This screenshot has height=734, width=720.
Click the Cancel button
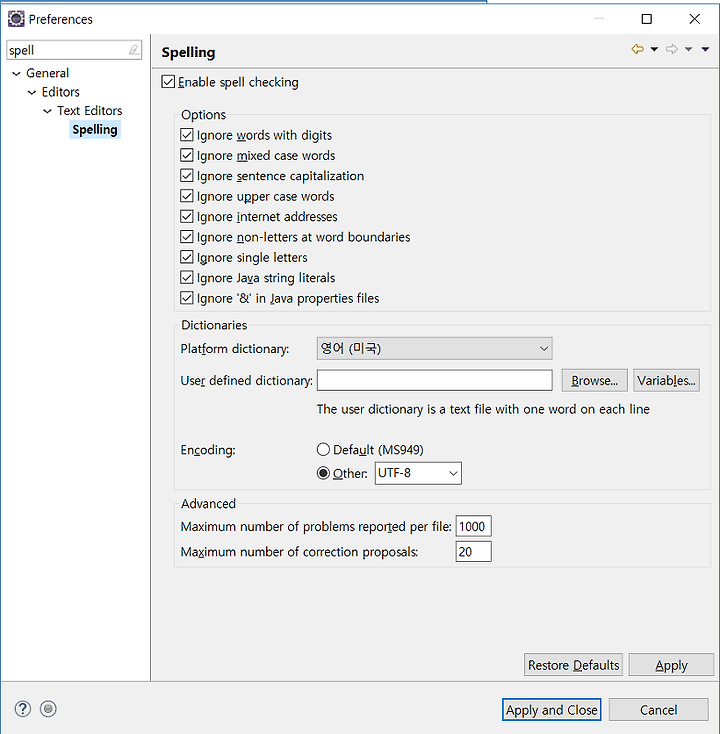click(x=658, y=710)
